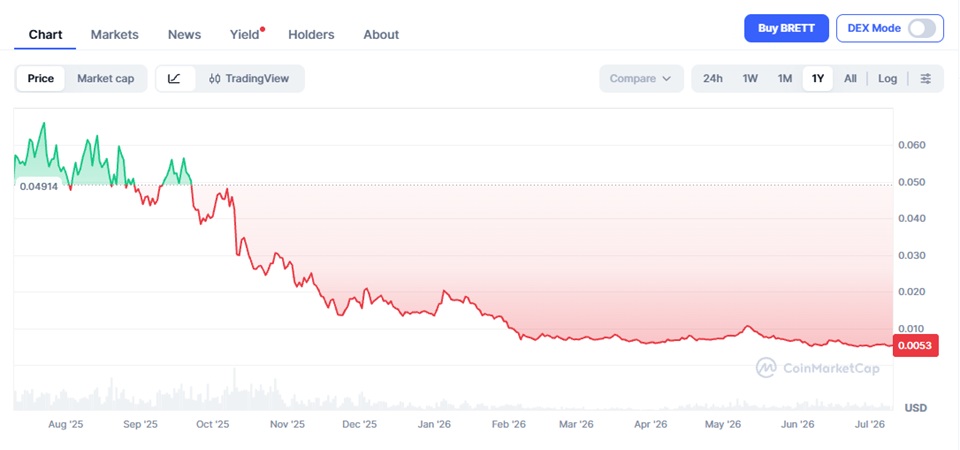Screen dimensions: 960x450
Task: Expand the Compare dropdown
Action: (x=641, y=78)
